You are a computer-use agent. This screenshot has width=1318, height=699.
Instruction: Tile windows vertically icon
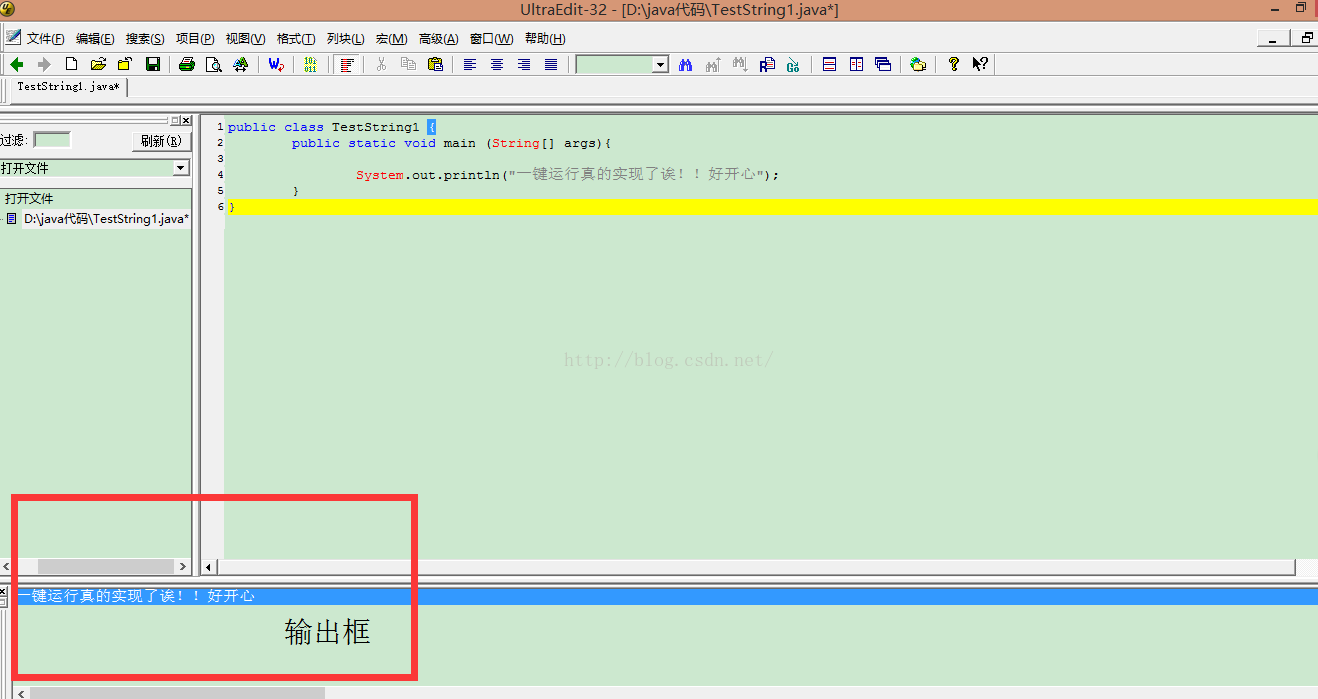tap(856, 64)
